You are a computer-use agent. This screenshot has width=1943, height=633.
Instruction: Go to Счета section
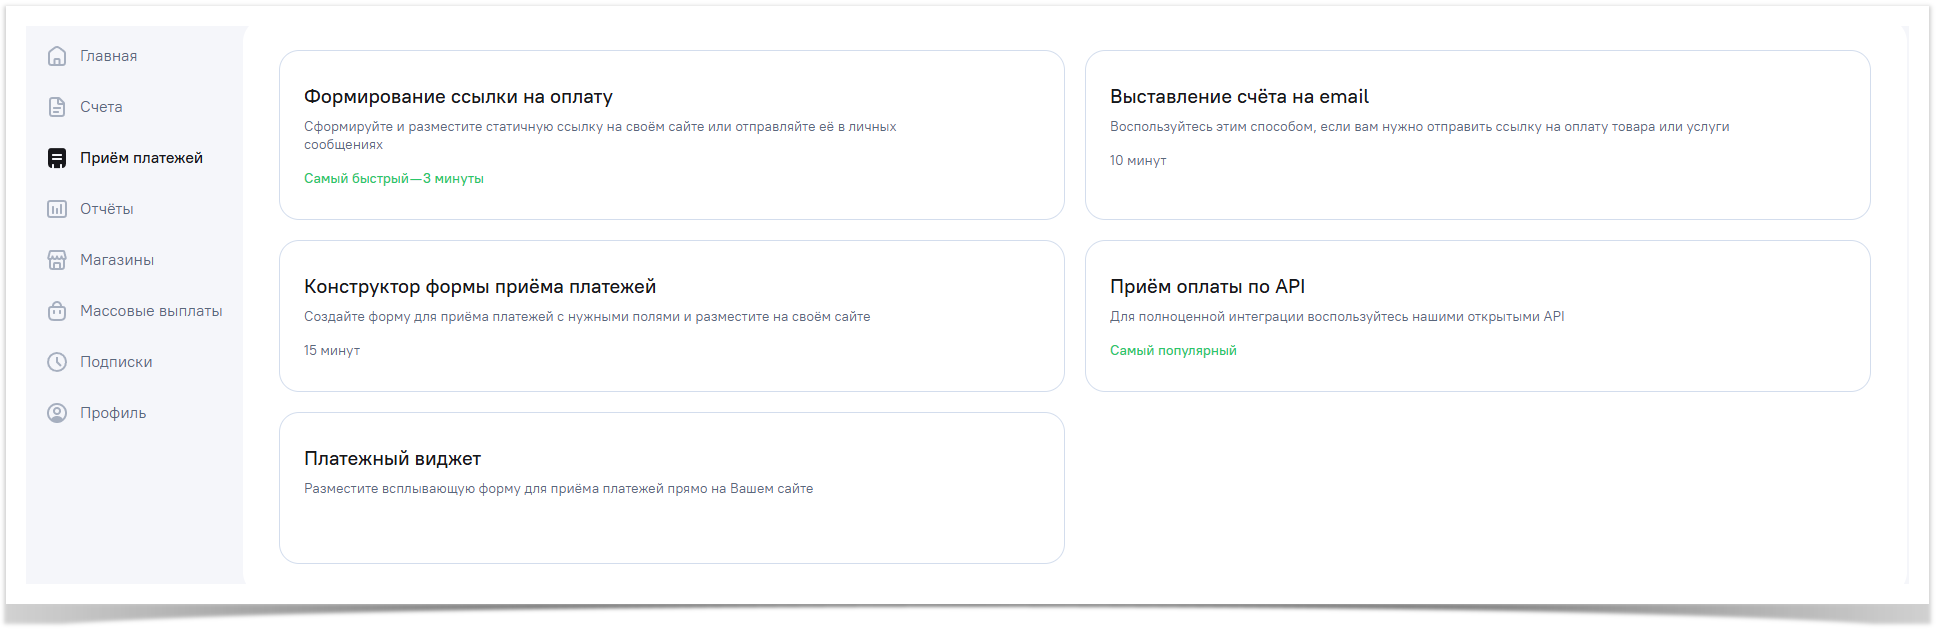pos(101,107)
